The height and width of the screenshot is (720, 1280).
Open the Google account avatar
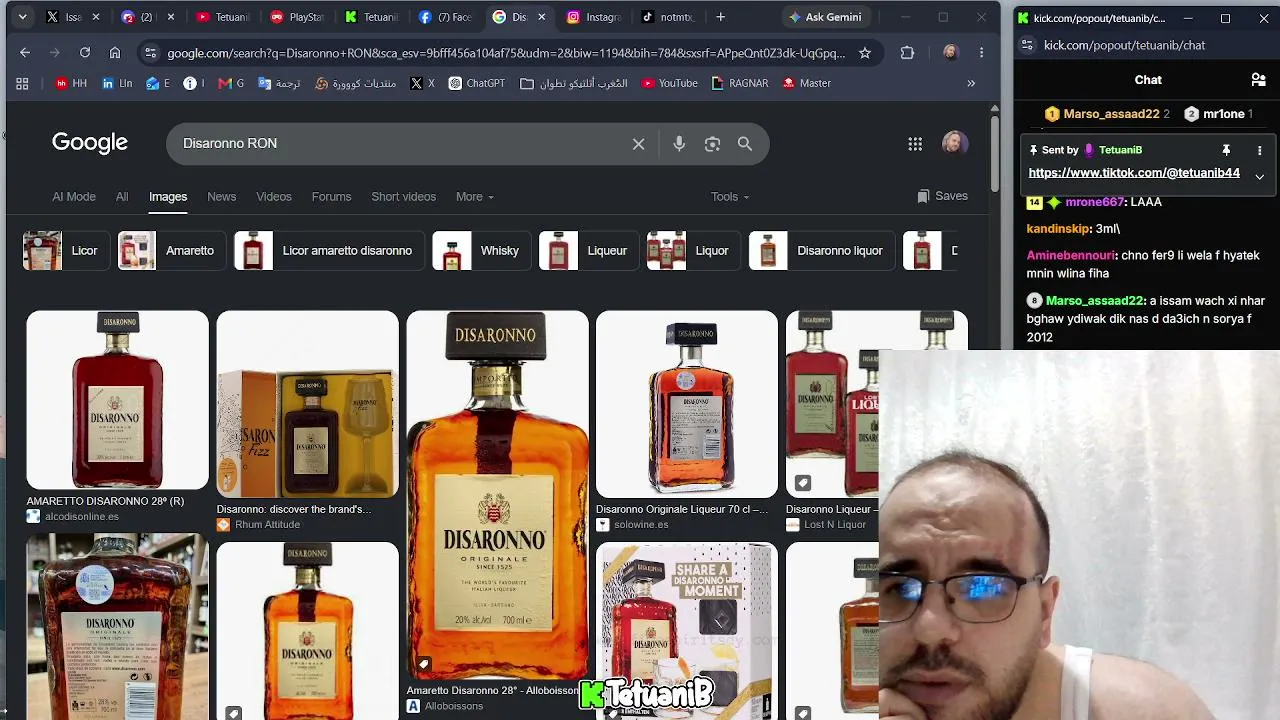click(955, 143)
